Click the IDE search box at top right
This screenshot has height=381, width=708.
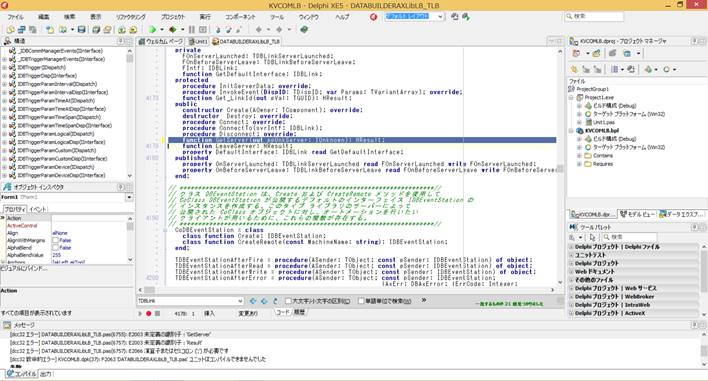tap(594, 16)
